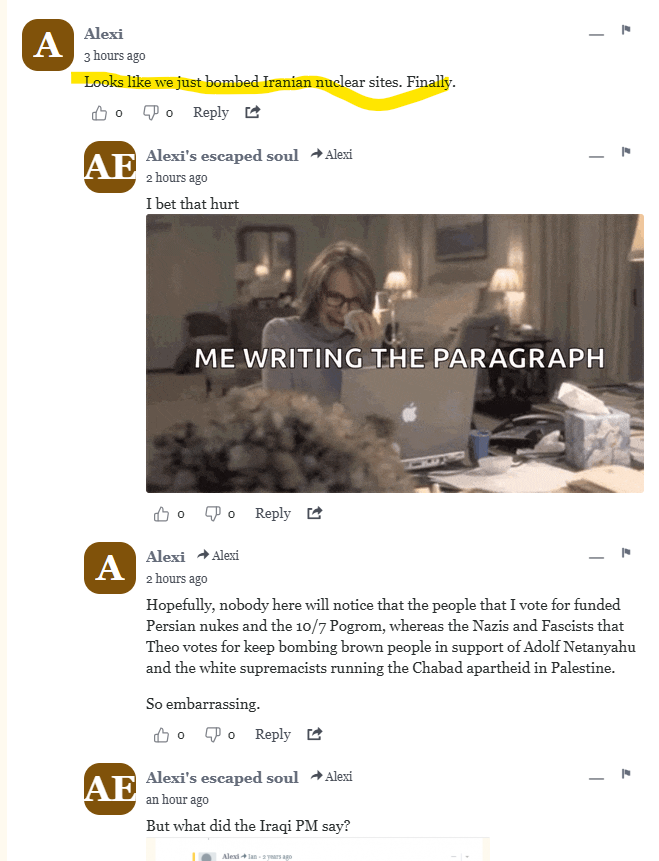The height and width of the screenshot is (861, 659).
Task: Collapse Alexi's 'Hopefully, nobody here' reply
Action: point(596,557)
